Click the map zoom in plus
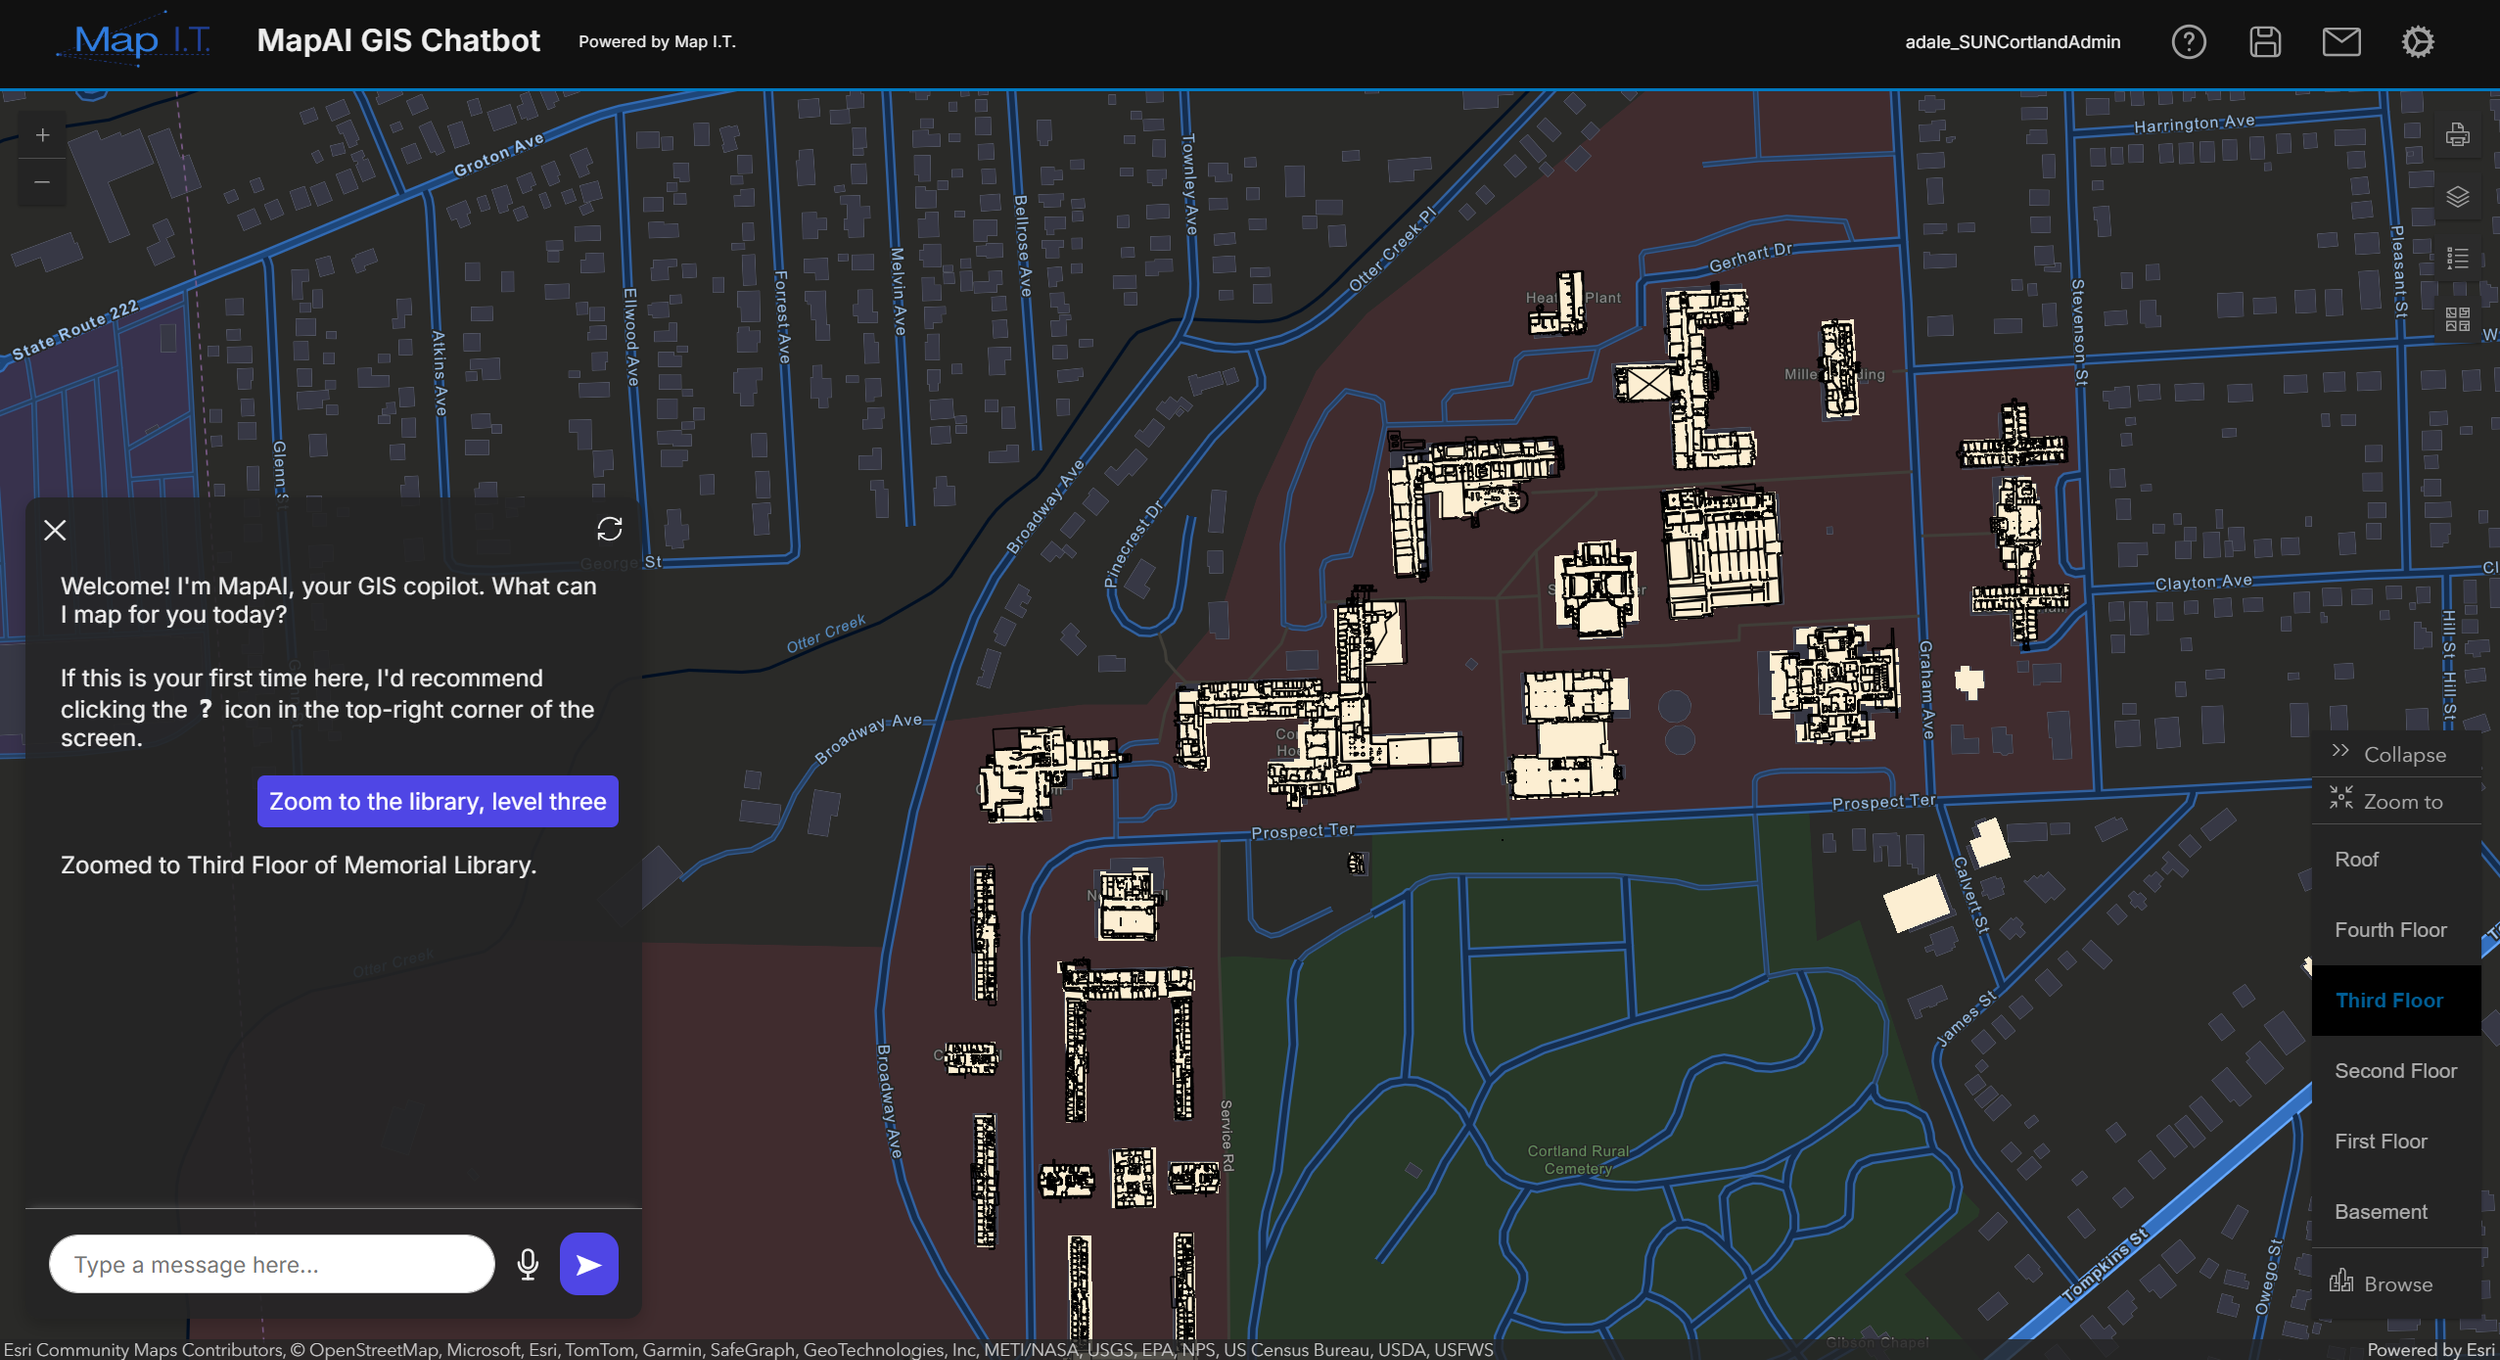This screenshot has height=1360, width=2500. tap(42, 135)
